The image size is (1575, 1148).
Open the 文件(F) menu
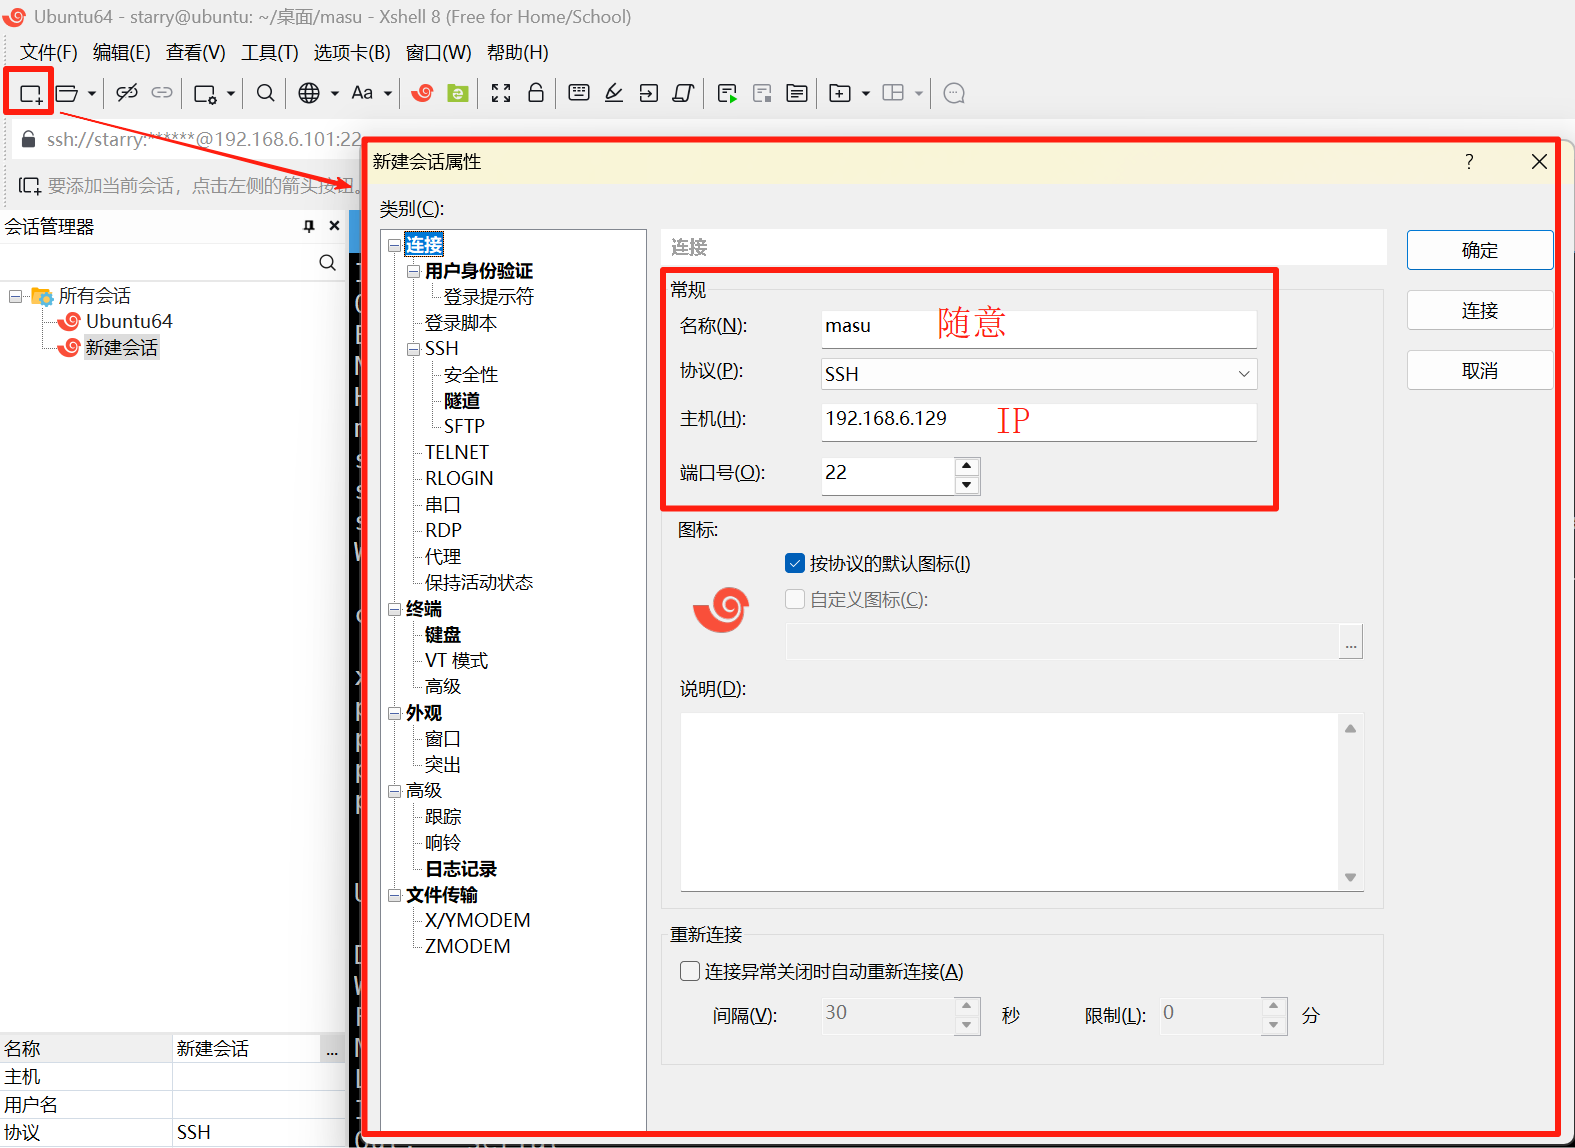pyautogui.click(x=49, y=53)
